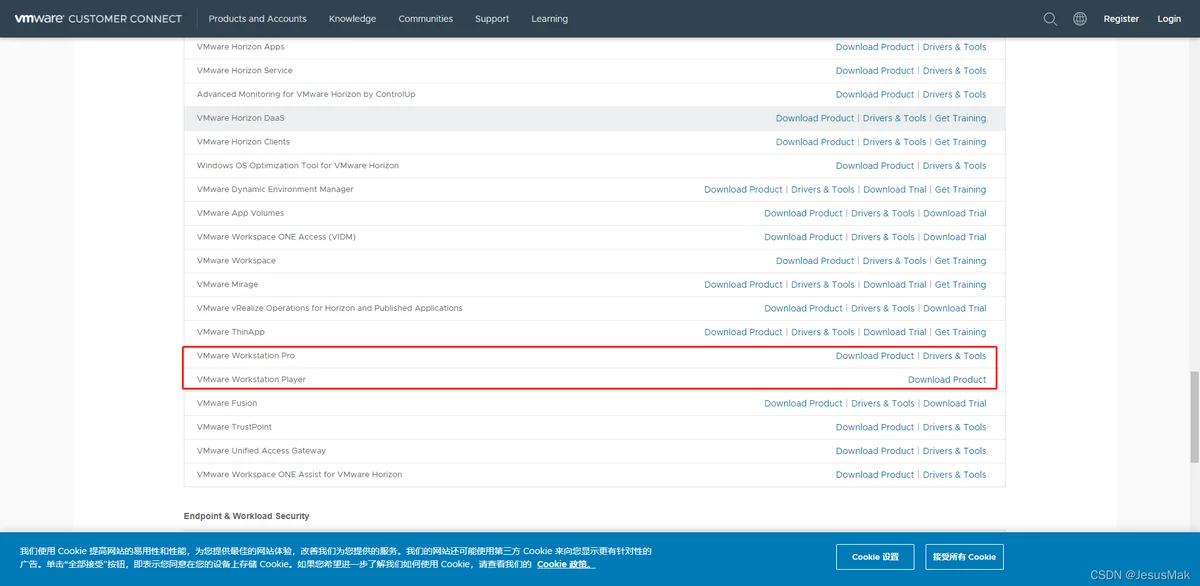Click Get Training for Dynamic Environment Manager
Viewport: 1200px width, 586px height.
[x=960, y=190]
